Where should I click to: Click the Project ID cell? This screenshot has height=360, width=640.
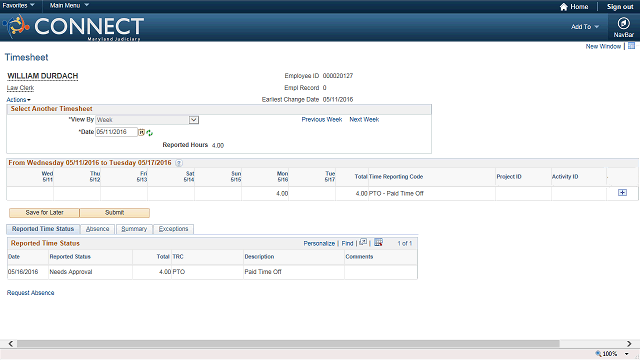[523, 193]
